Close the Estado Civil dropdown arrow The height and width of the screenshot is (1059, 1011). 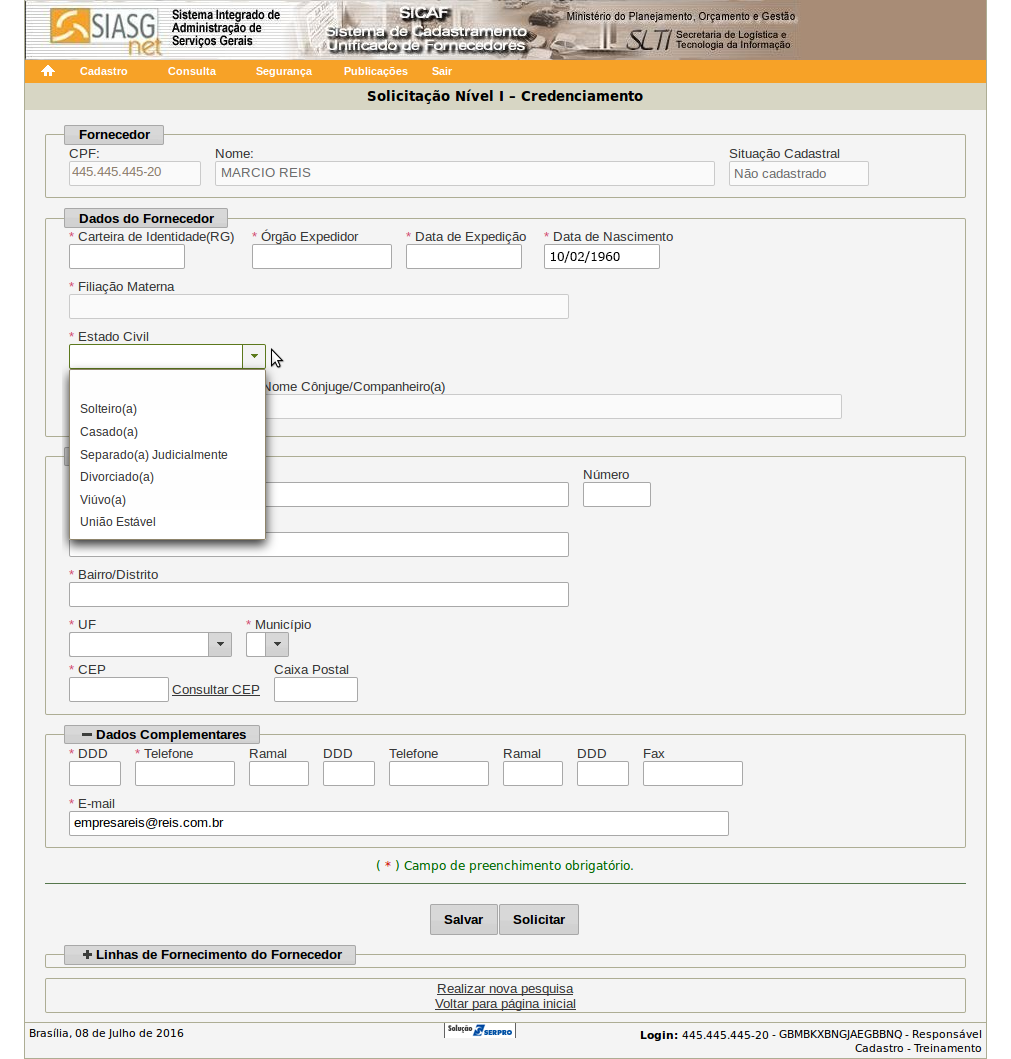coord(254,356)
